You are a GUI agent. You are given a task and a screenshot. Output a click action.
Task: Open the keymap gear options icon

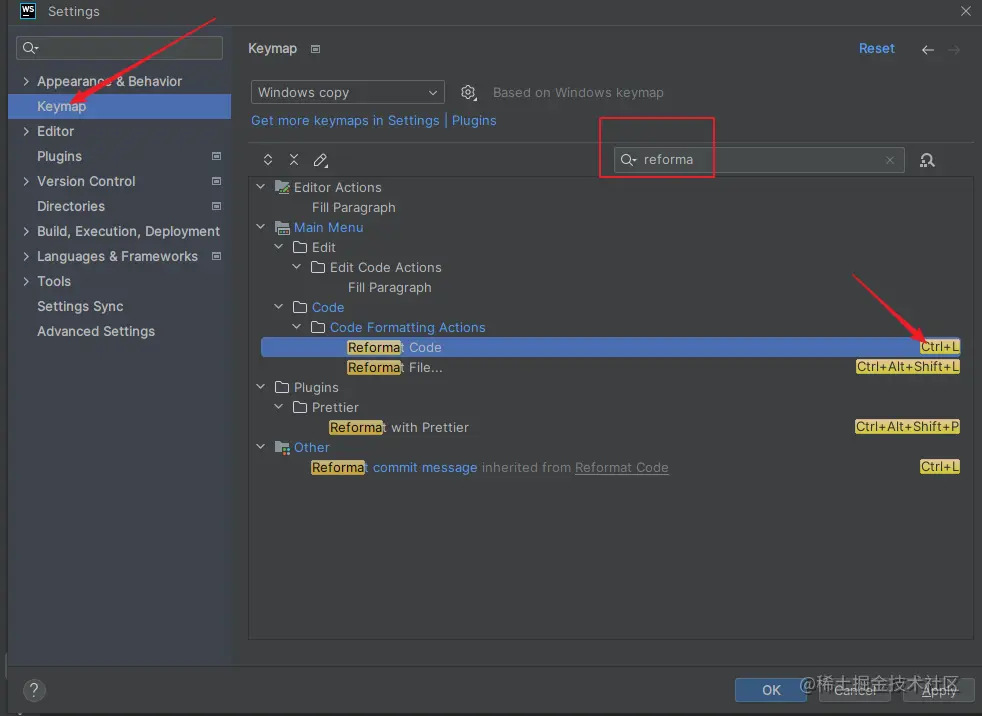468,93
